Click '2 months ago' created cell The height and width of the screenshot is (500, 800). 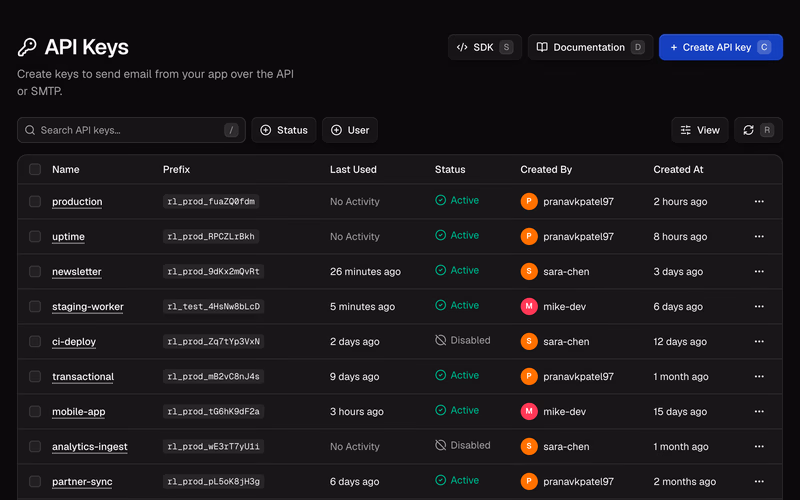point(685,482)
